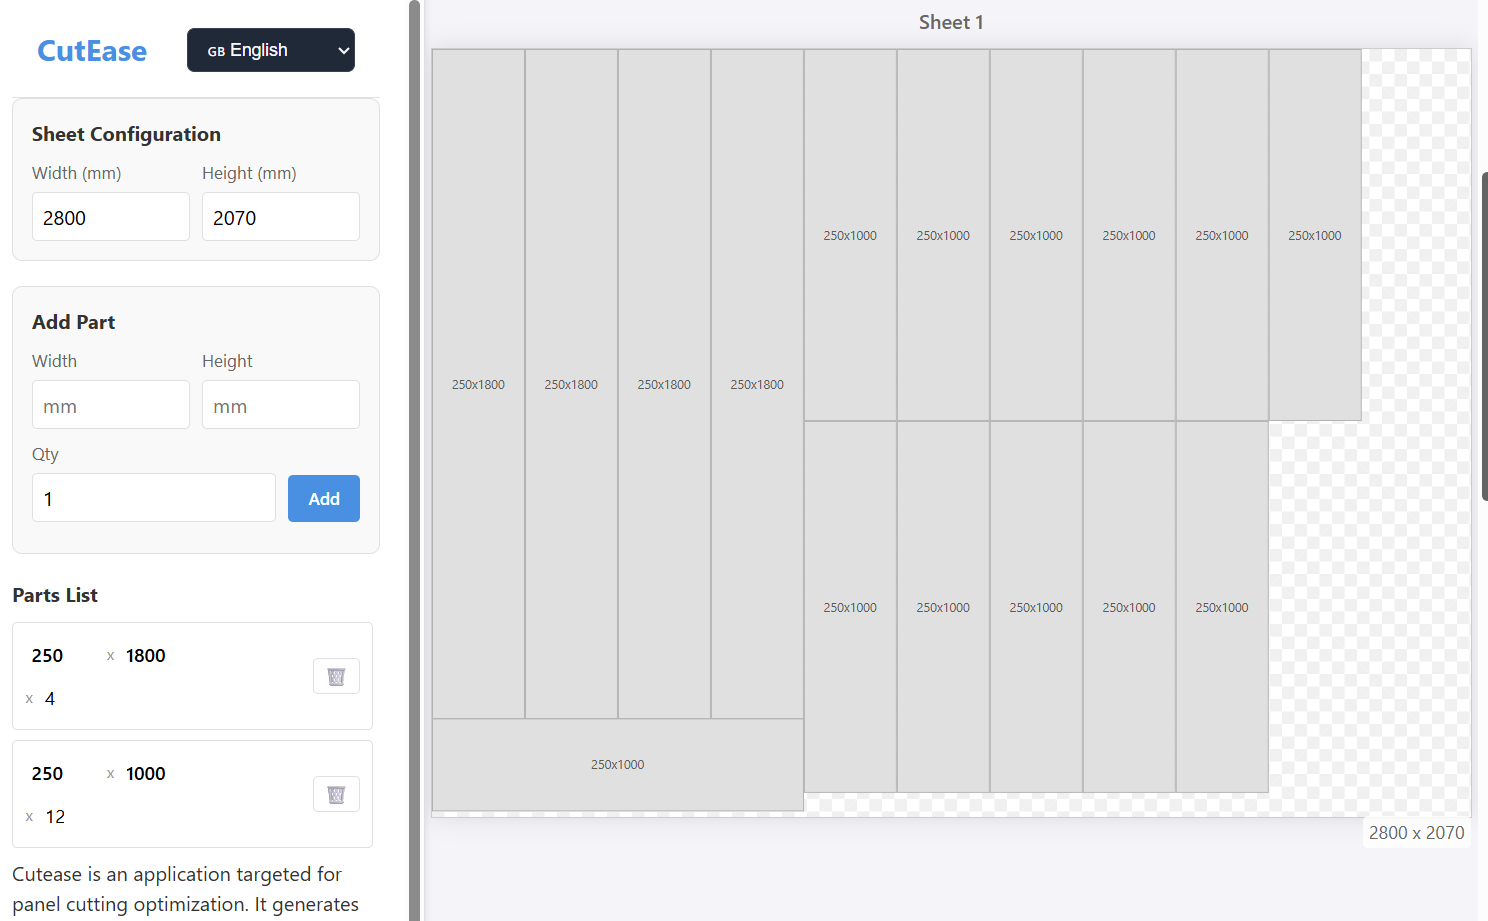Viewport: 1488px width, 921px height.
Task: Select the first 250x1800 panel
Action: click(x=478, y=384)
